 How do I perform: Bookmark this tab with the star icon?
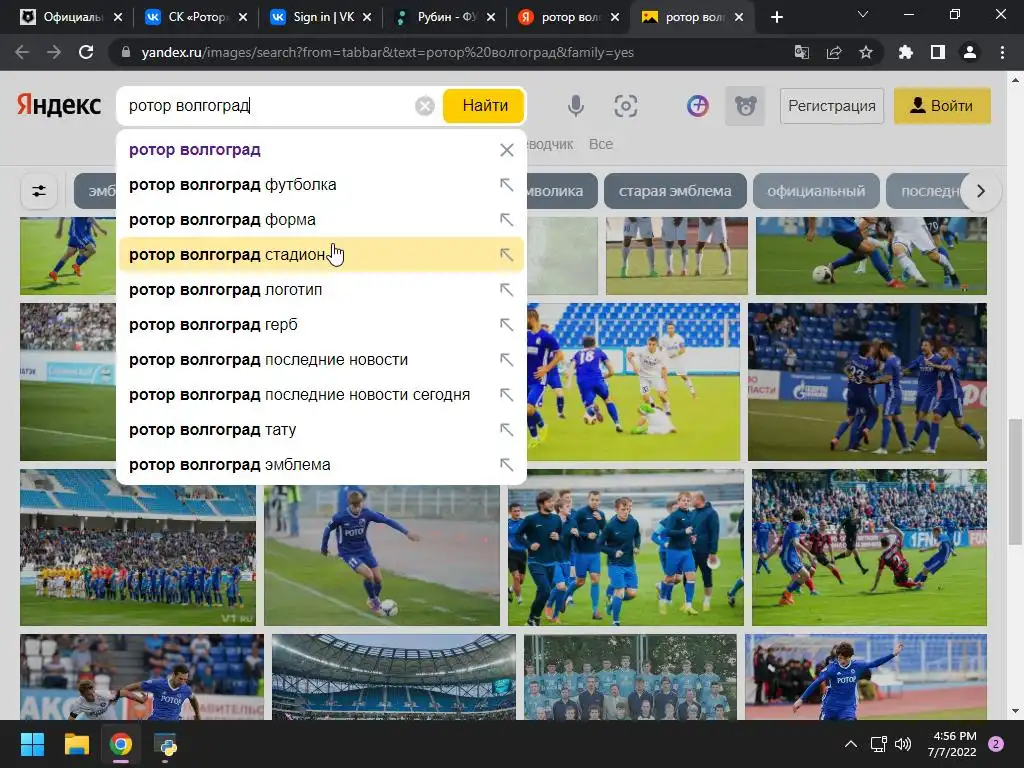tap(865, 52)
